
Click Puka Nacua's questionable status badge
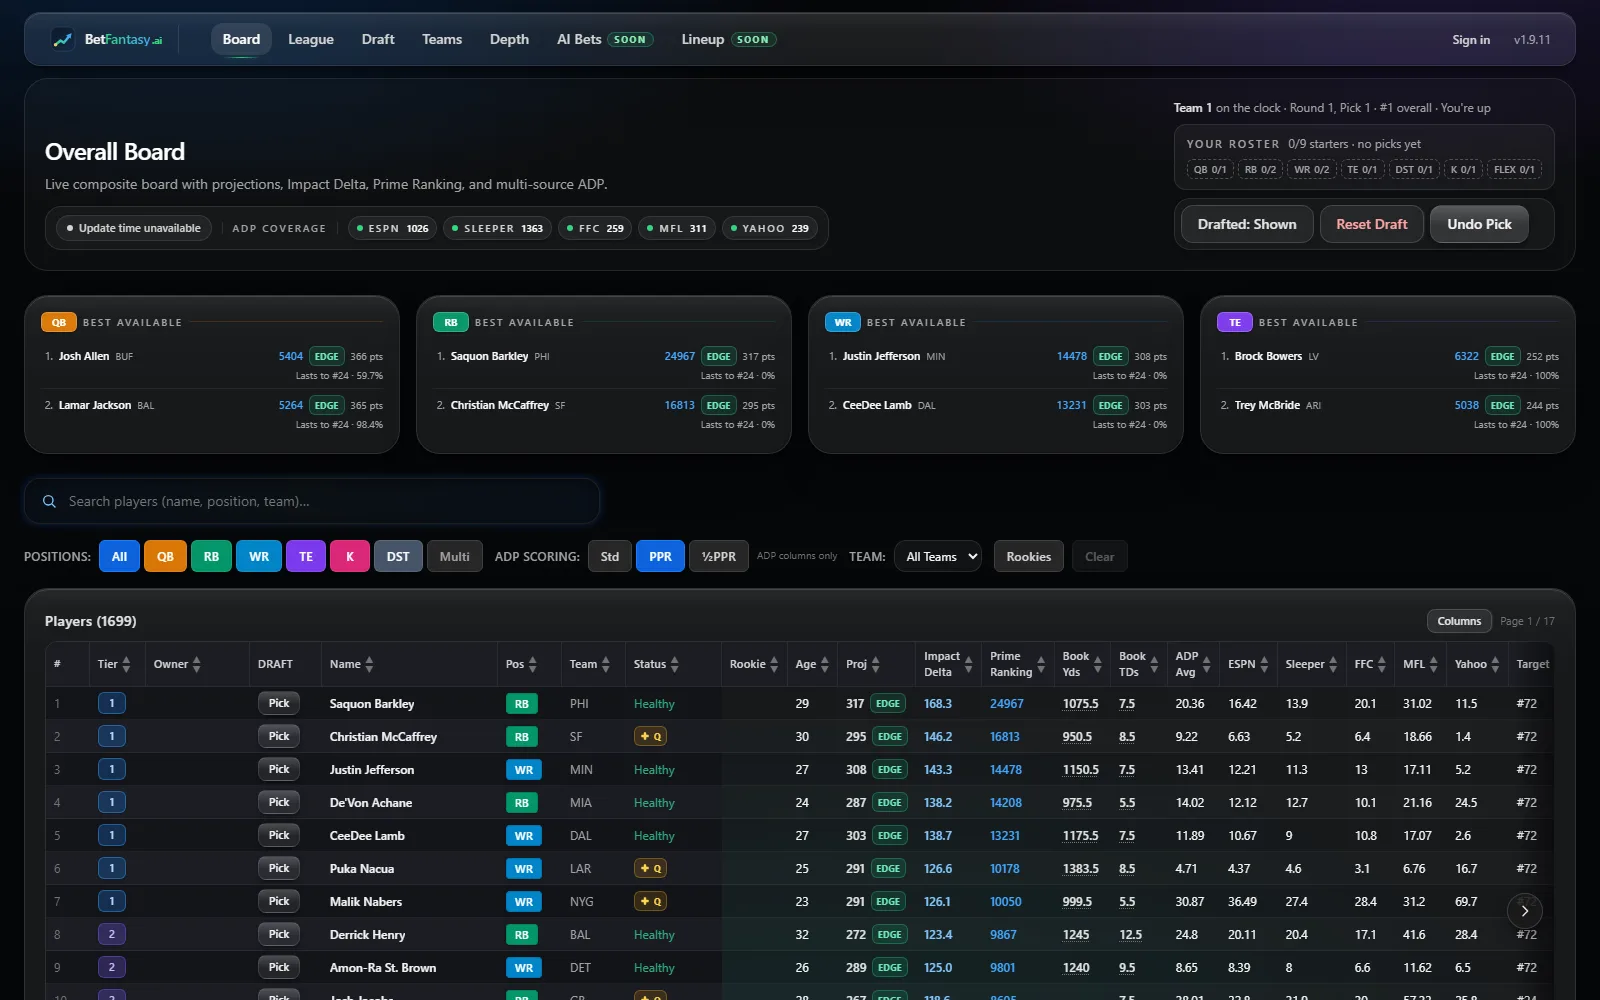pos(650,869)
